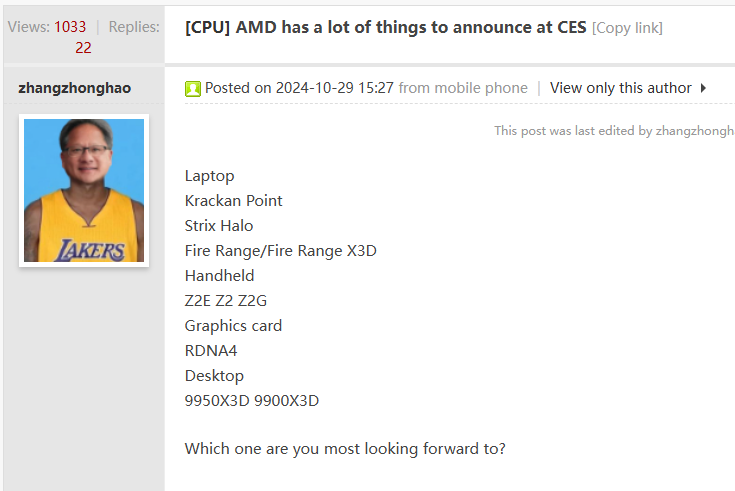
Task: Click the Z2E Z2 Z2G line
Action: click(226, 301)
